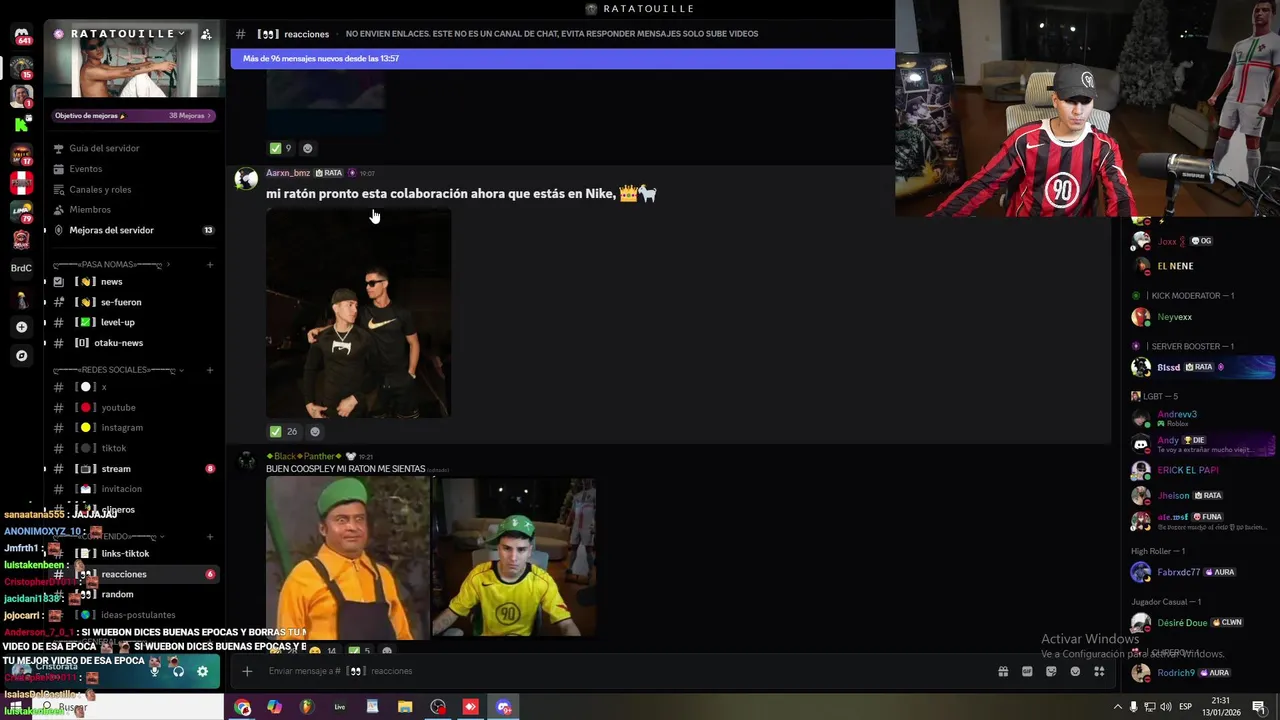Open the tiktok channel
The image size is (1280, 720).
coord(132,448)
